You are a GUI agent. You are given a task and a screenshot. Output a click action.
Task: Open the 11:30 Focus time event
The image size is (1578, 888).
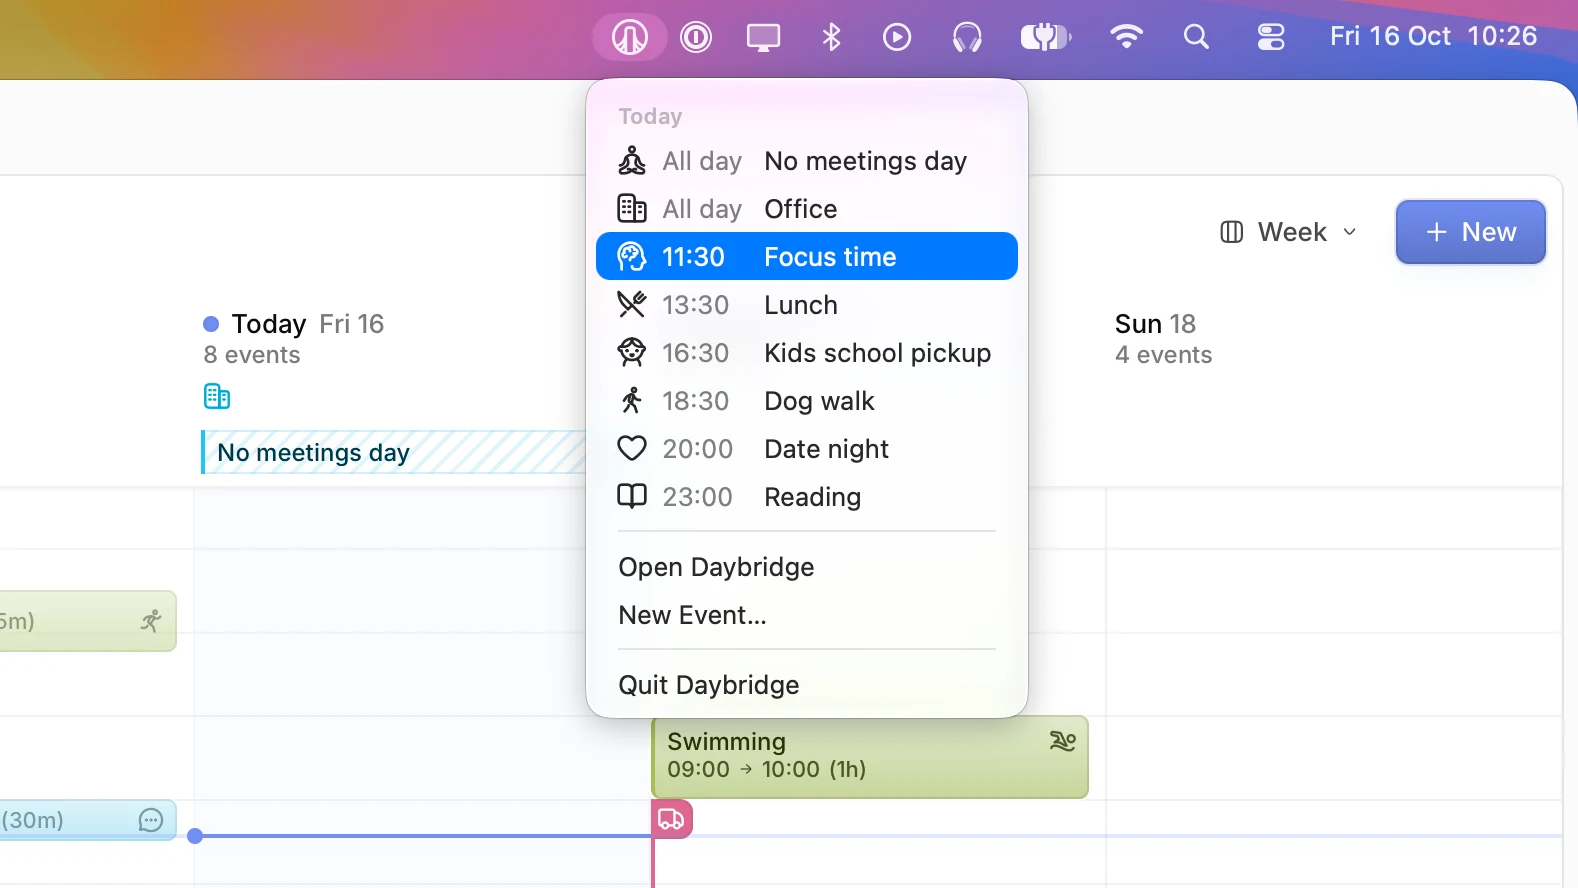[807, 257]
